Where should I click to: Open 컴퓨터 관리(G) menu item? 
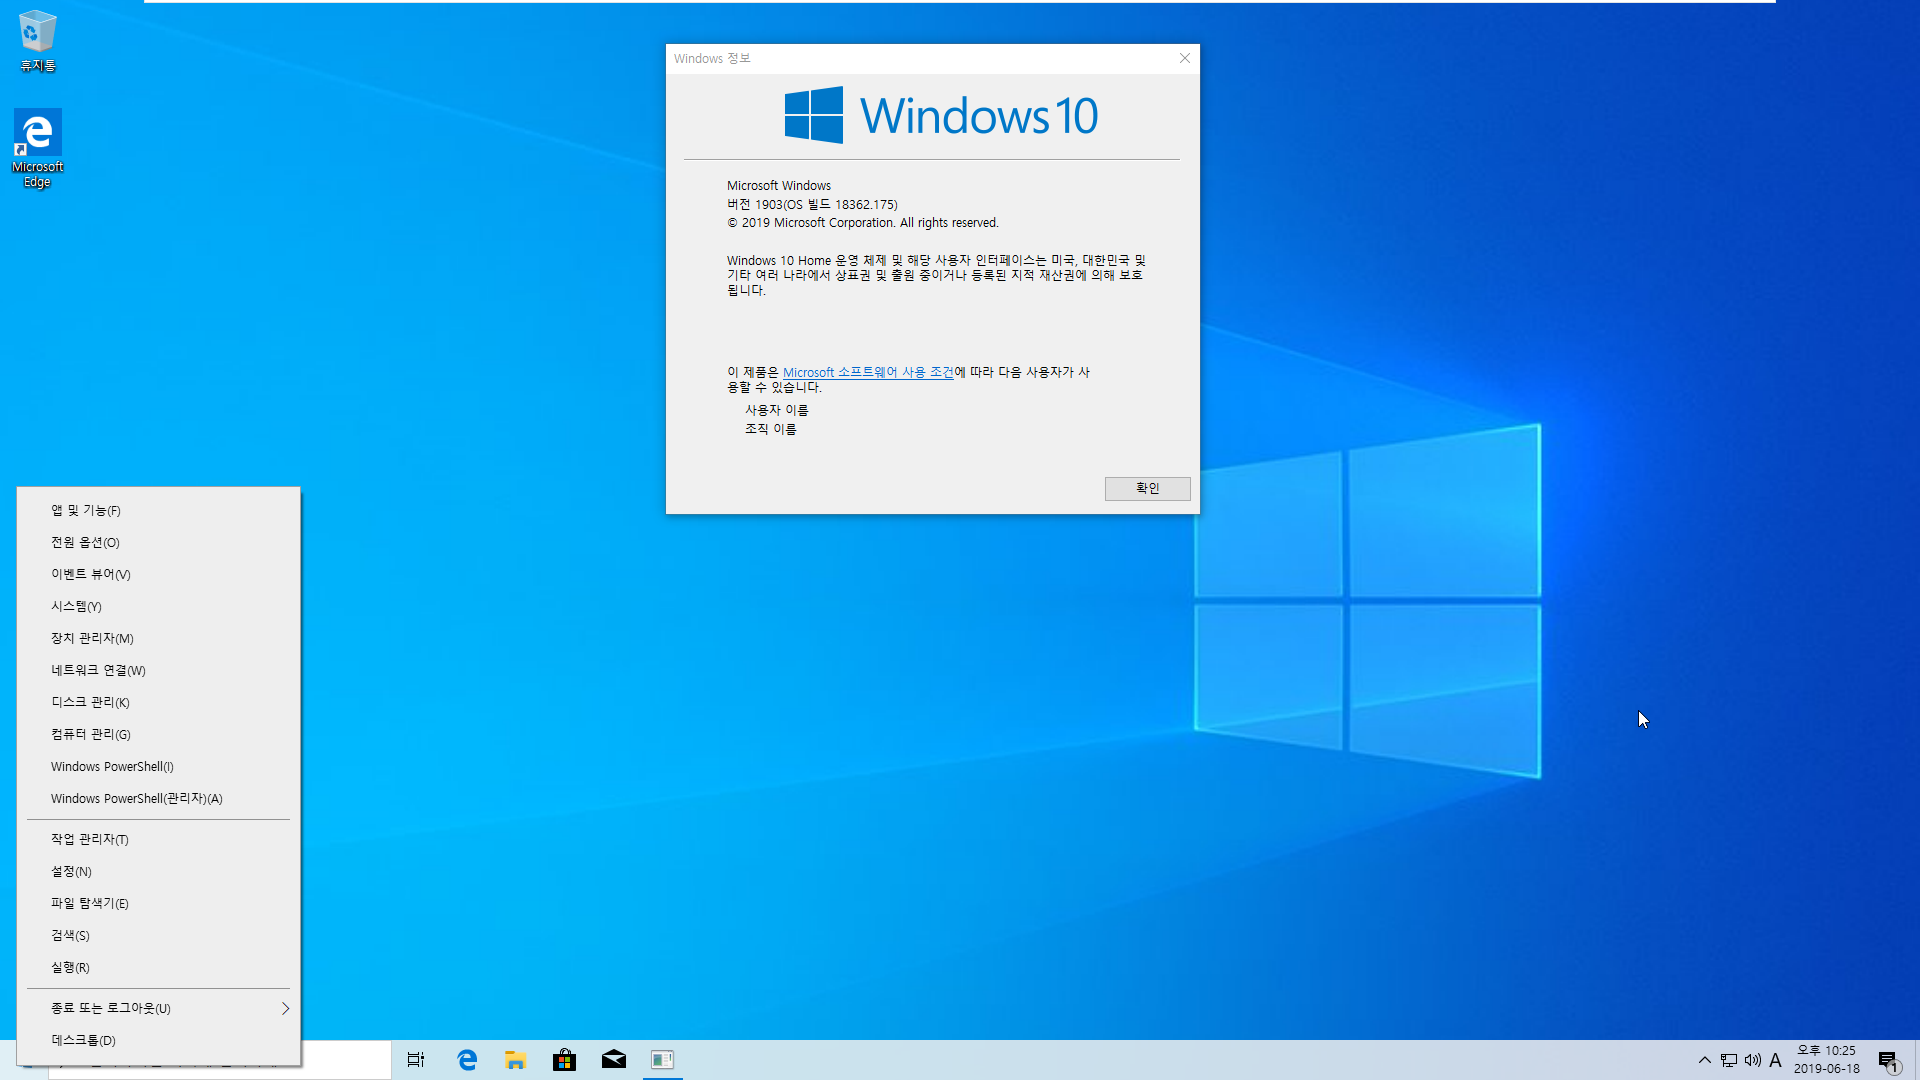[158, 734]
